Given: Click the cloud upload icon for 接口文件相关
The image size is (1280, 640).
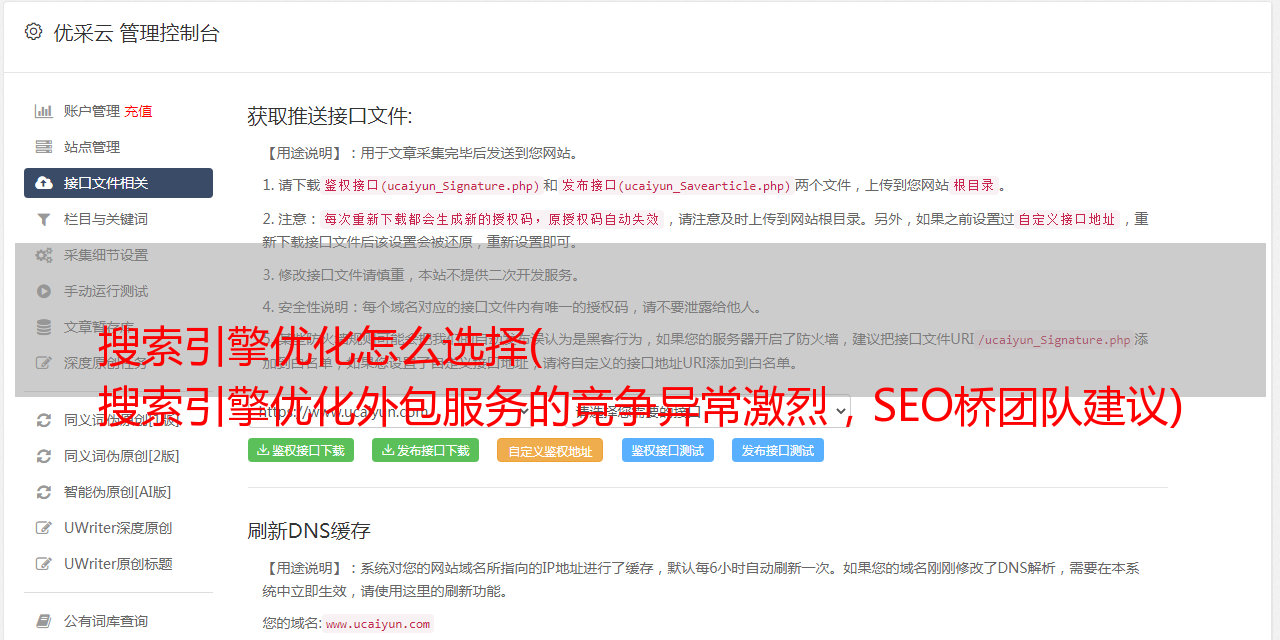Looking at the screenshot, I should [x=44, y=183].
